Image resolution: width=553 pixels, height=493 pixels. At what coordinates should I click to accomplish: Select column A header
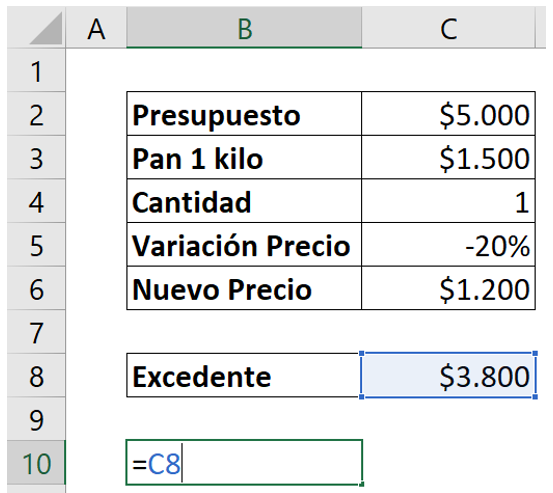[96, 28]
